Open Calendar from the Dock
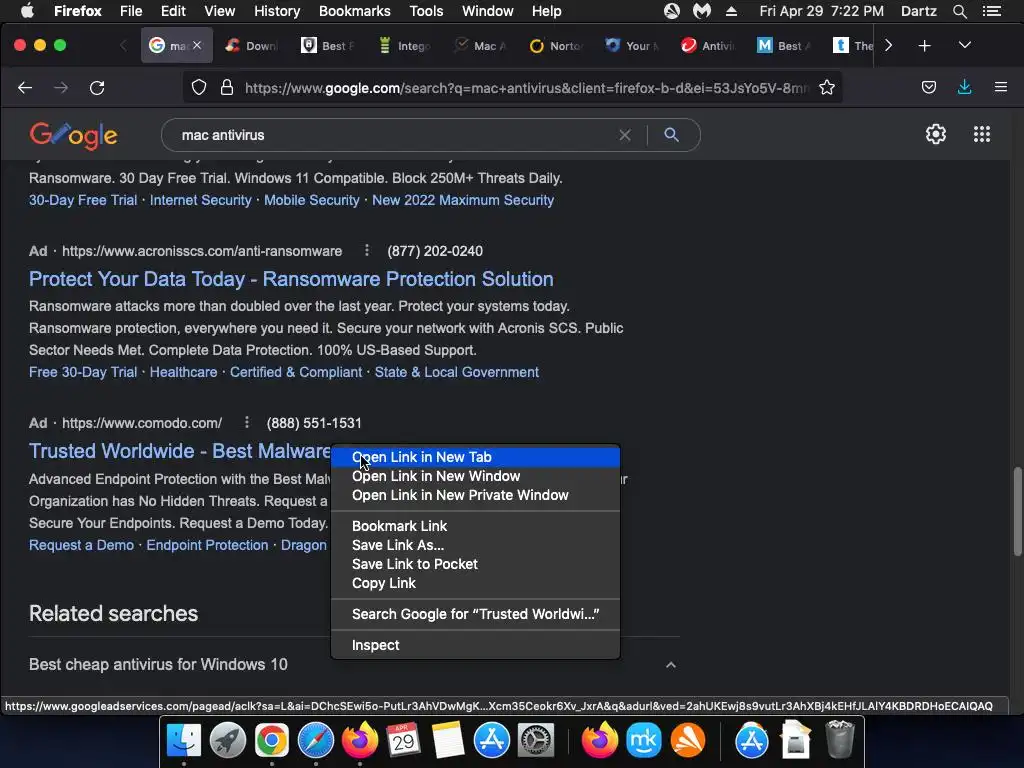The height and width of the screenshot is (768, 1024). (x=403, y=741)
